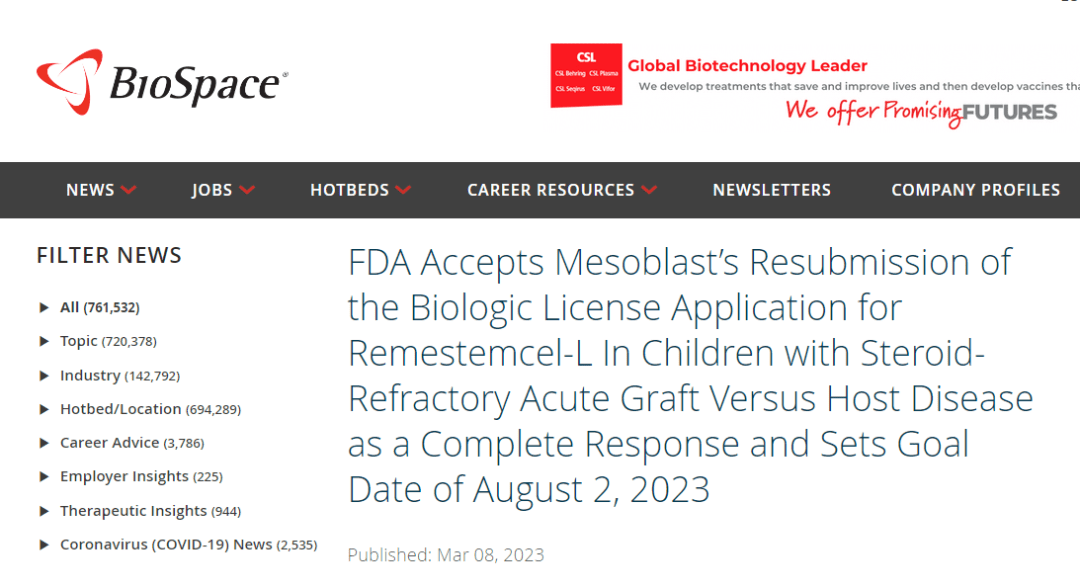Viewport: 1080px width, 588px height.
Task: Open the Career Resources dropdown chevron
Action: point(649,190)
